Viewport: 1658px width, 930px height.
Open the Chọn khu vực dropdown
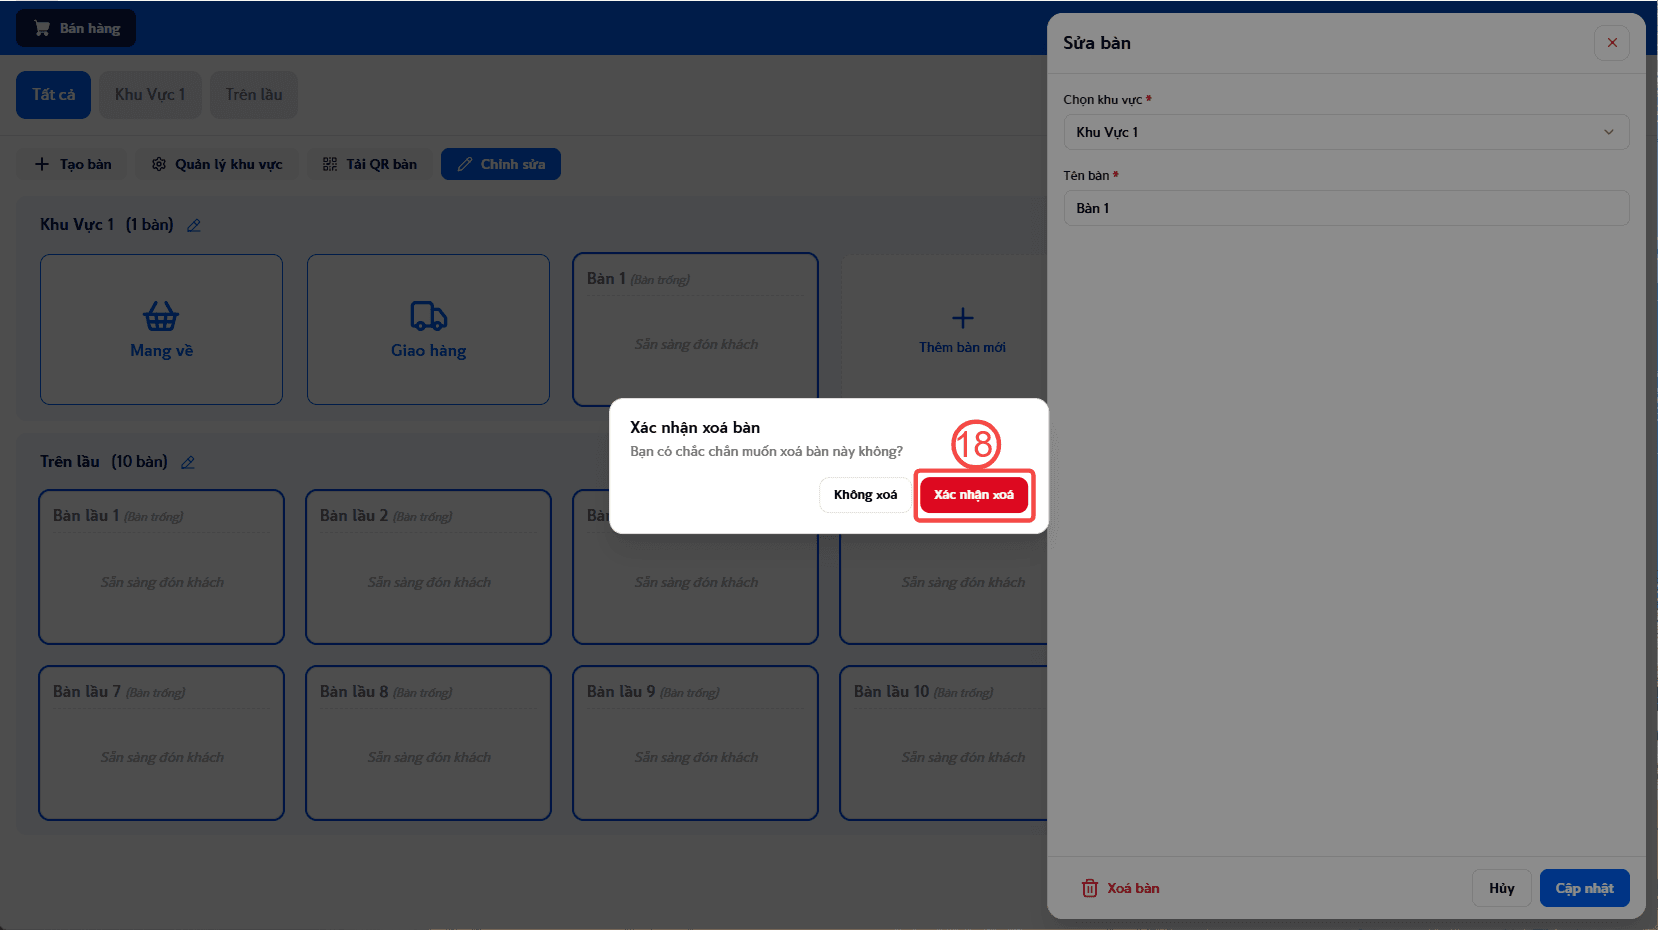[x=1346, y=132]
